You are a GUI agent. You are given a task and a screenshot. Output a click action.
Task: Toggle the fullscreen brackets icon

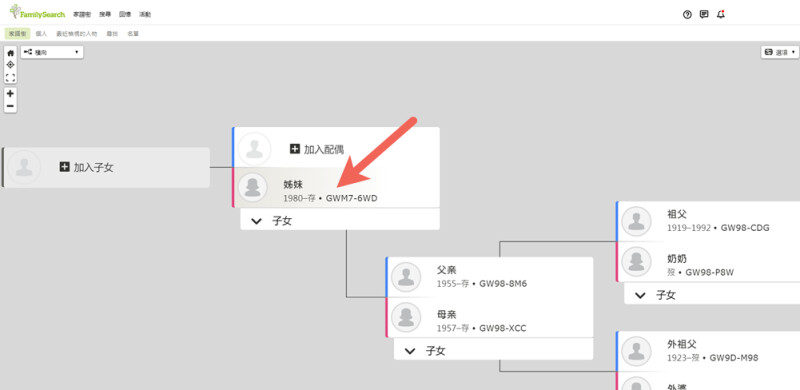pyautogui.click(x=10, y=78)
